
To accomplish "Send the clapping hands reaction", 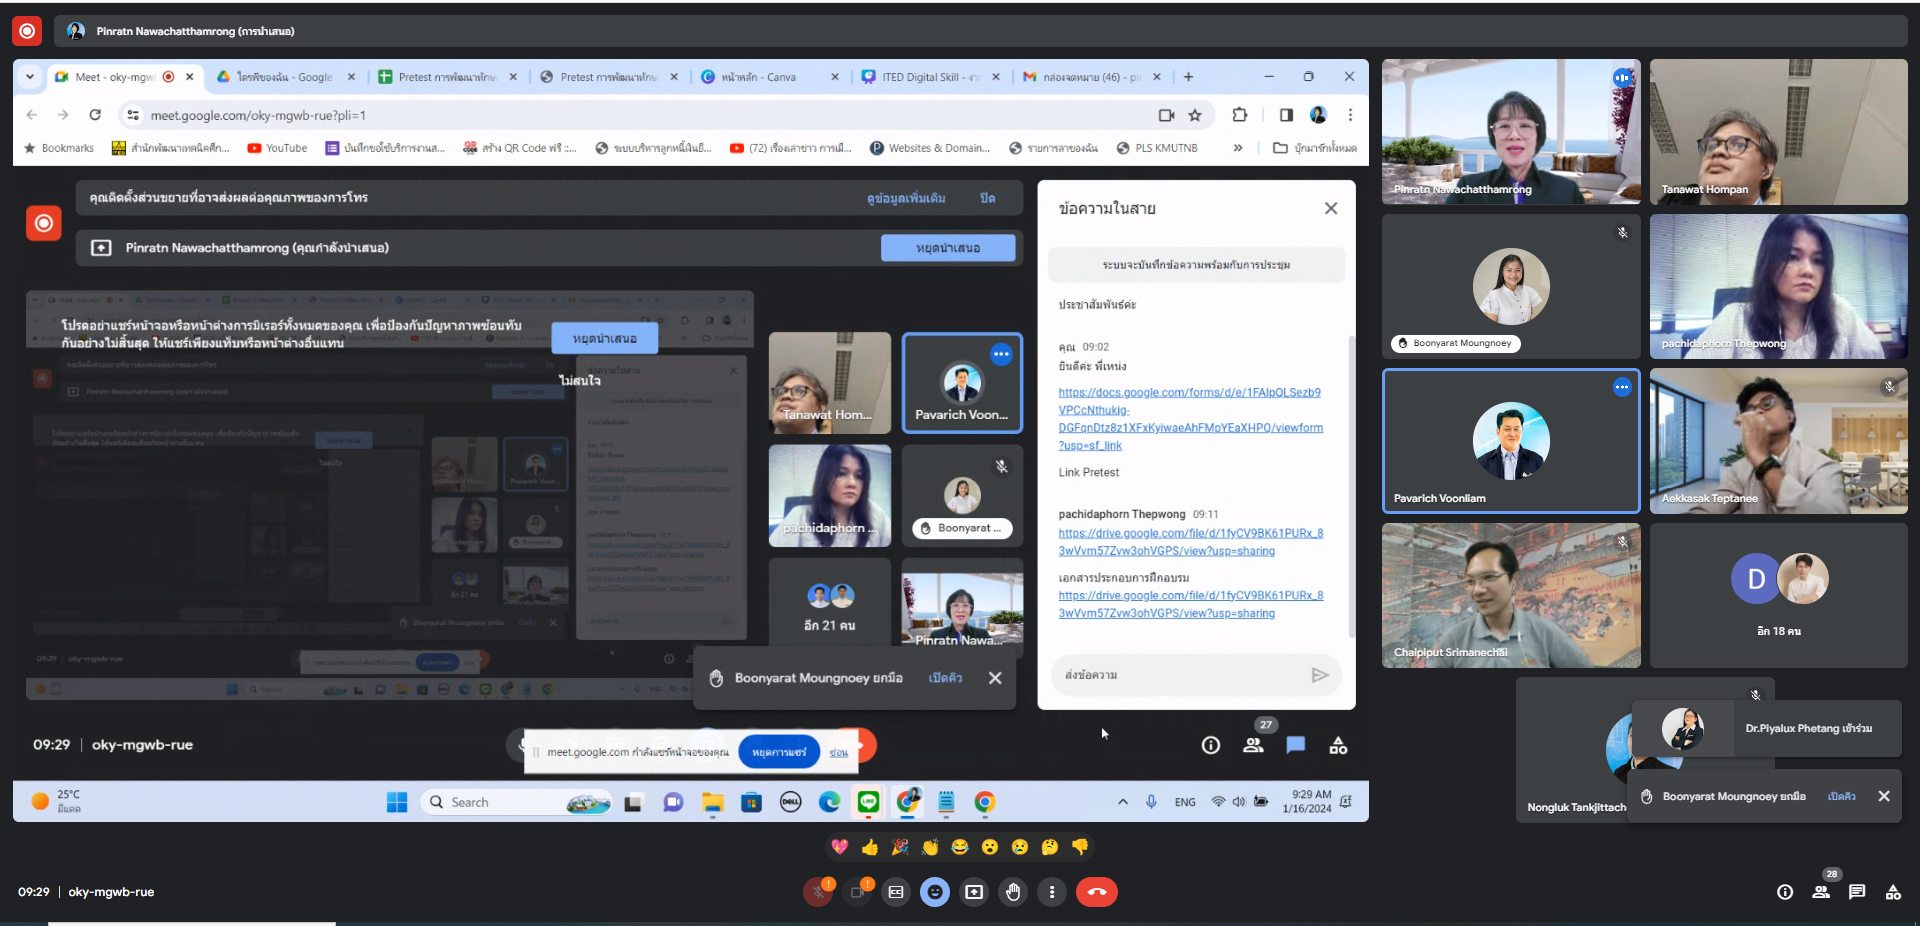I will pos(930,847).
